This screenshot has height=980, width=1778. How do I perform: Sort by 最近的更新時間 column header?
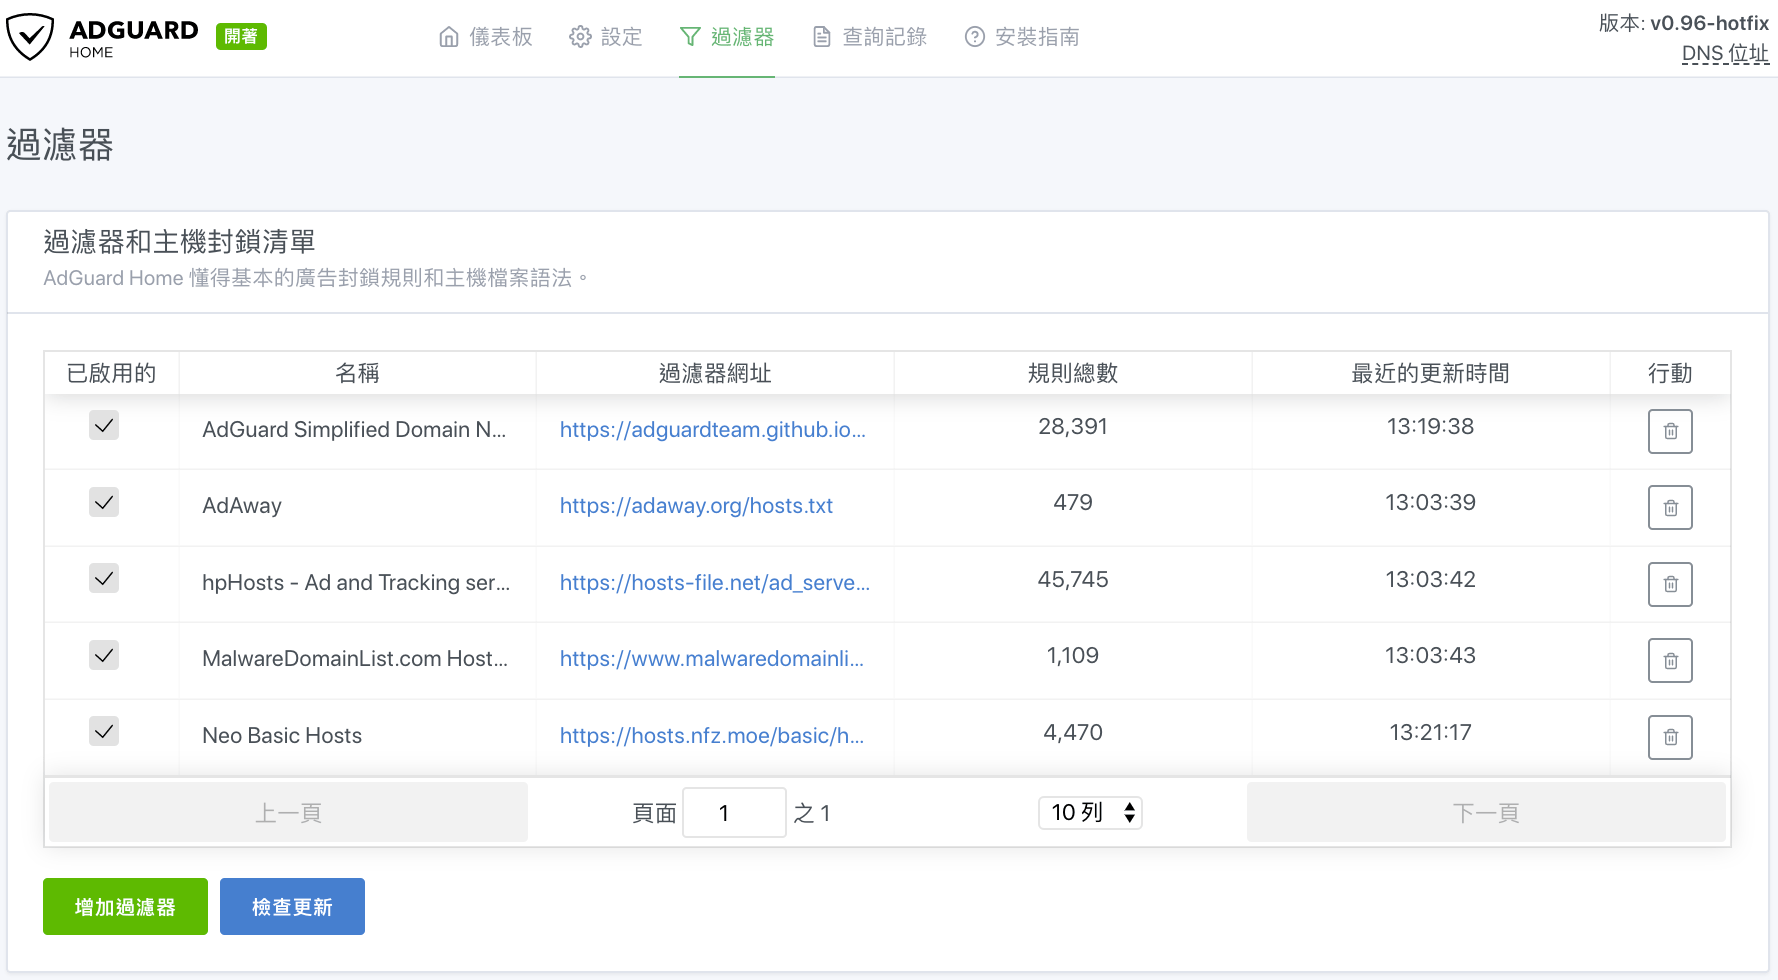(x=1430, y=373)
